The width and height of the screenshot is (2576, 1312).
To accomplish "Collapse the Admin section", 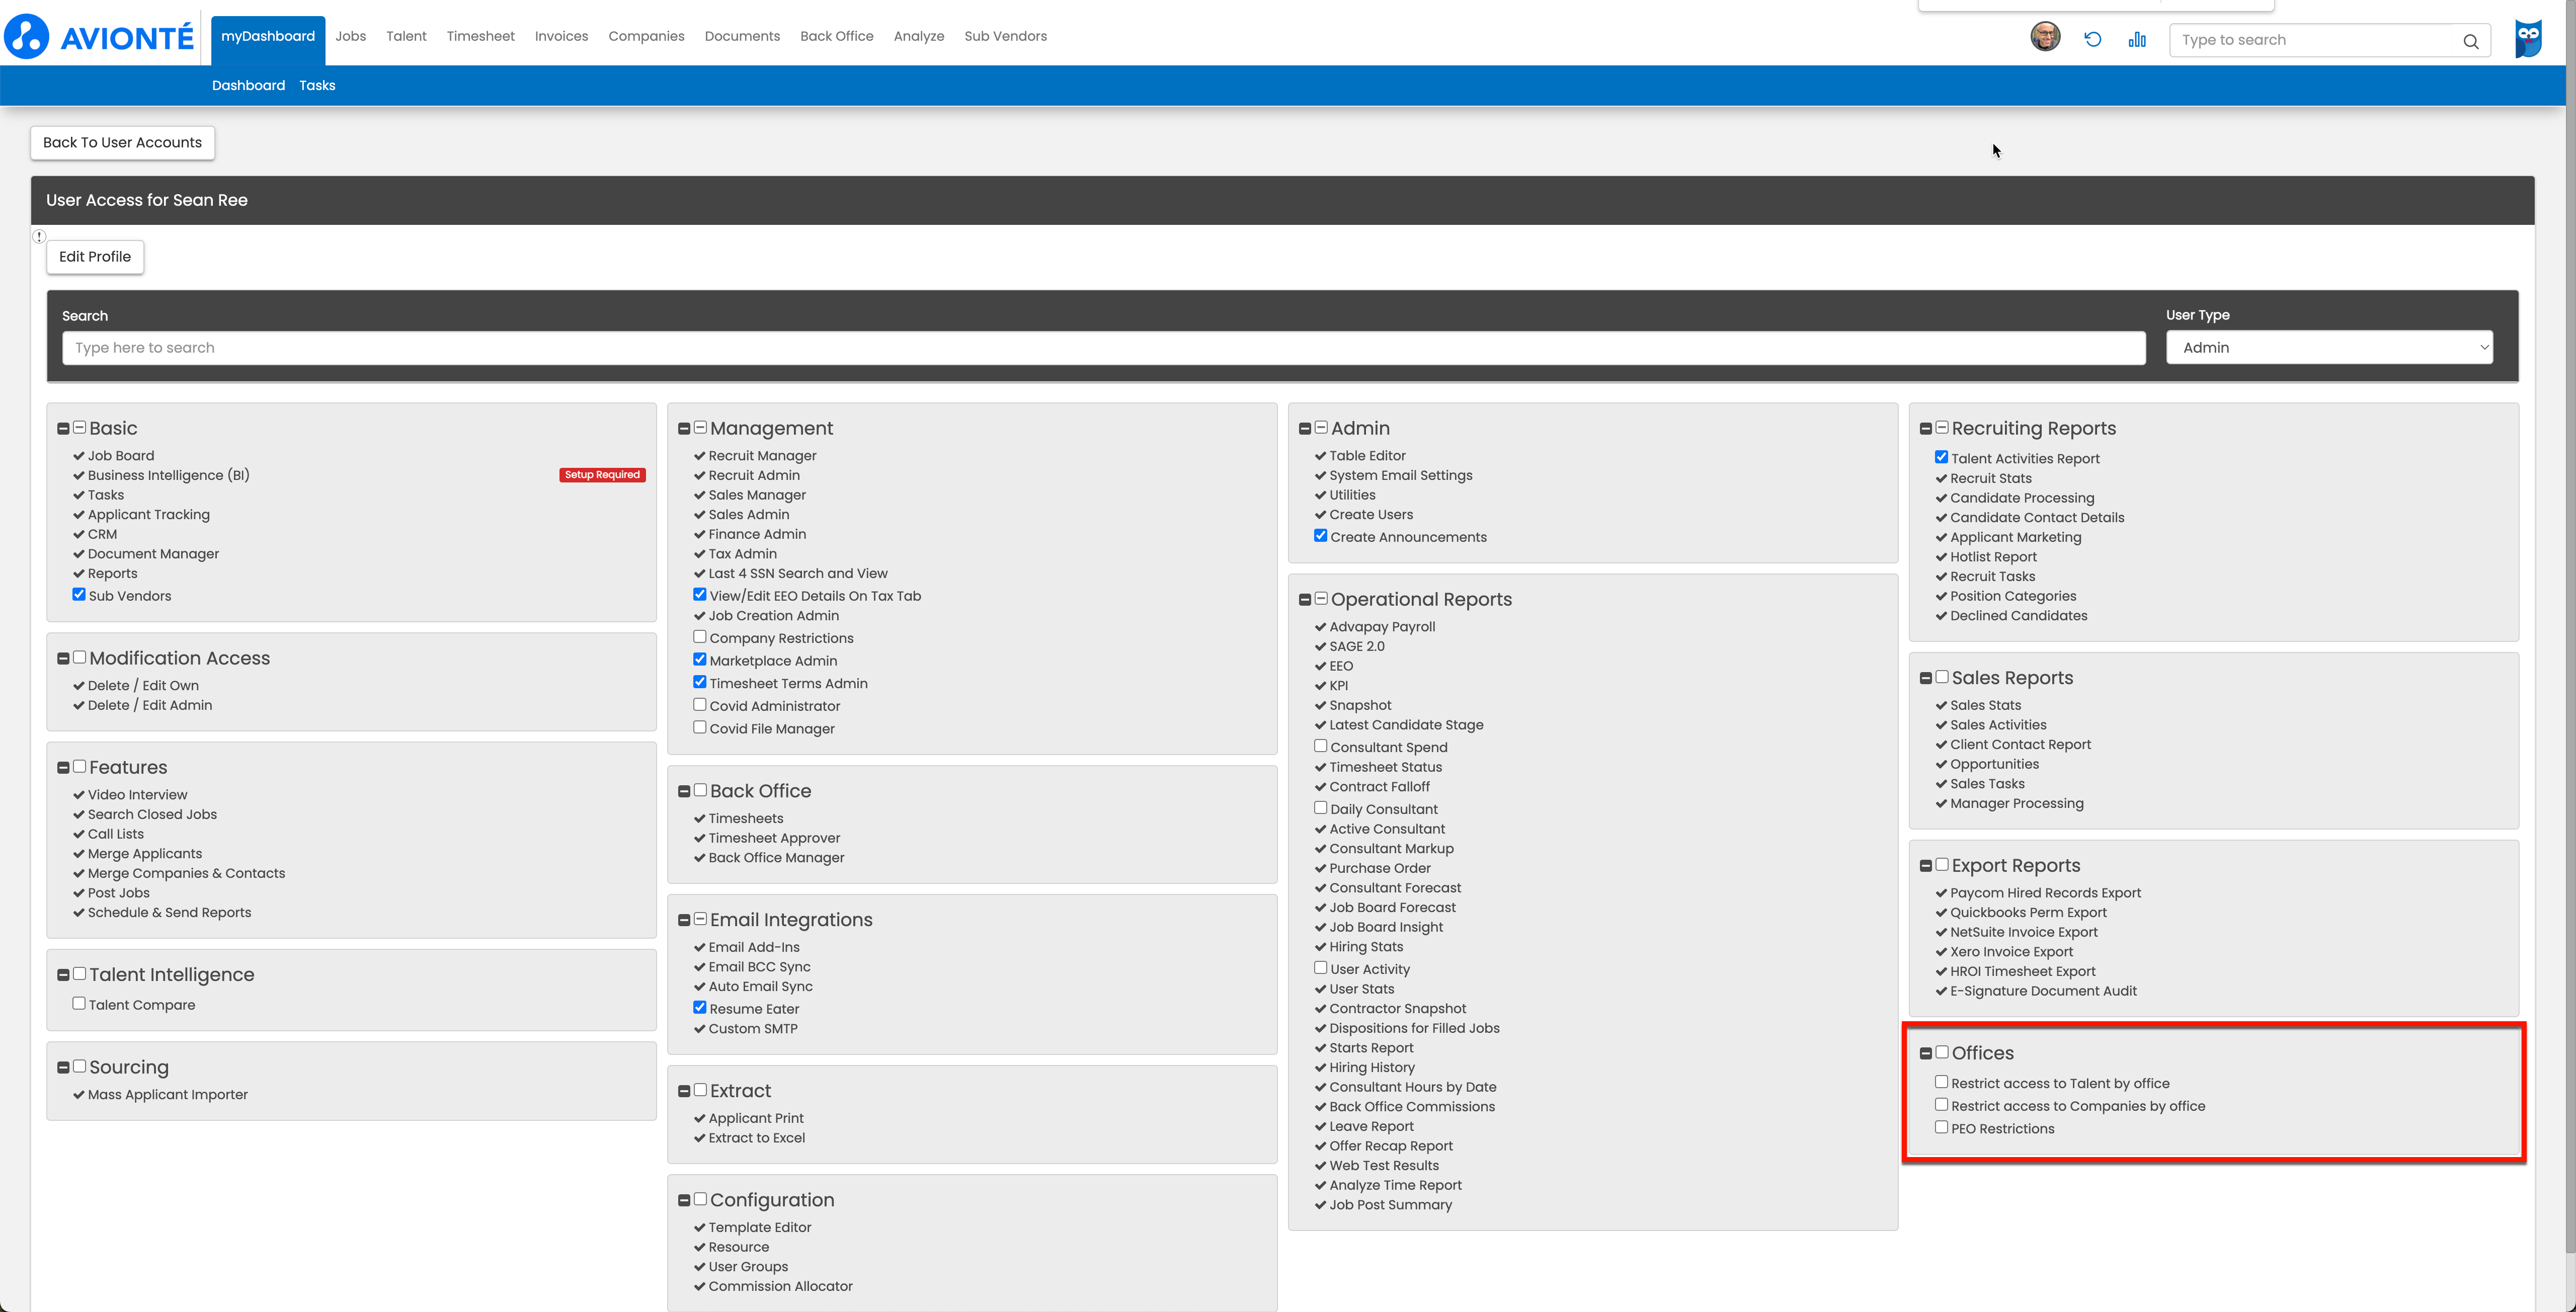I will [1305, 429].
